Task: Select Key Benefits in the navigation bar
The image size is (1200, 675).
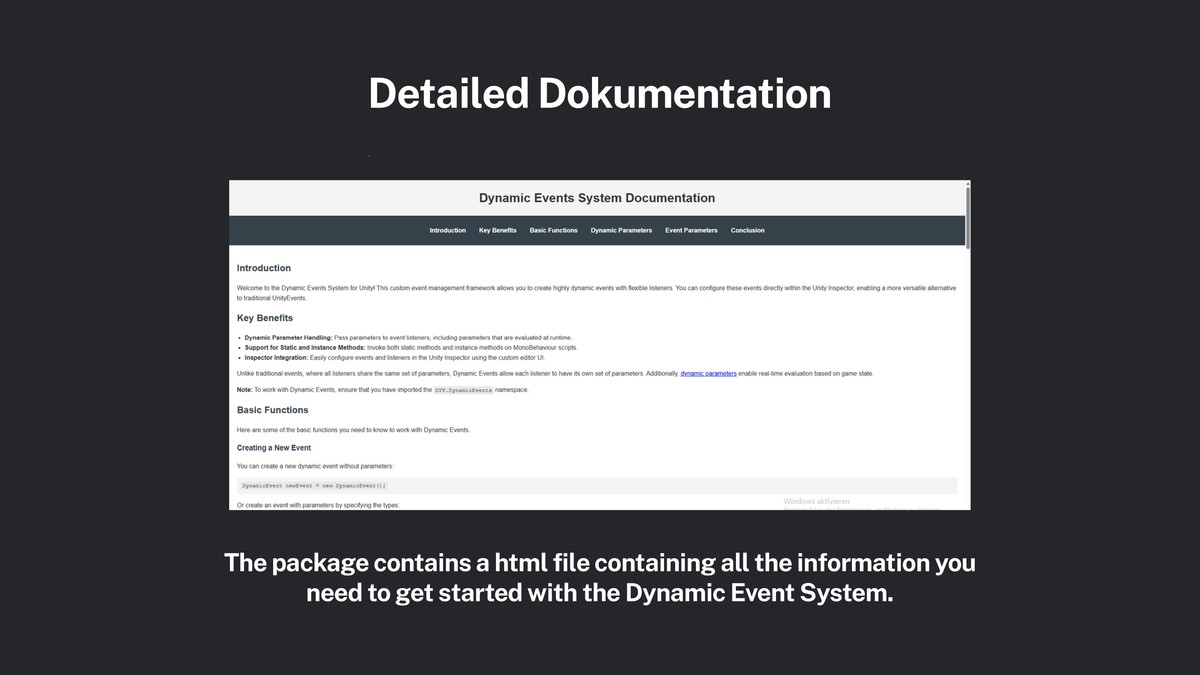Action: [497, 230]
